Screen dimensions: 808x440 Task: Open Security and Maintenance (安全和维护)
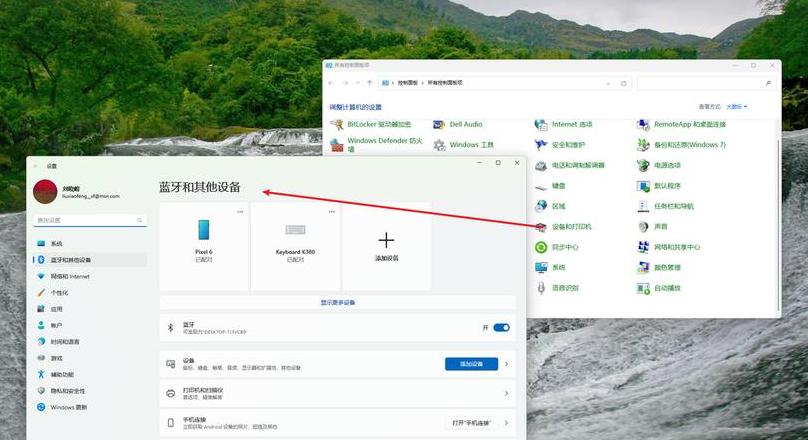[560, 145]
